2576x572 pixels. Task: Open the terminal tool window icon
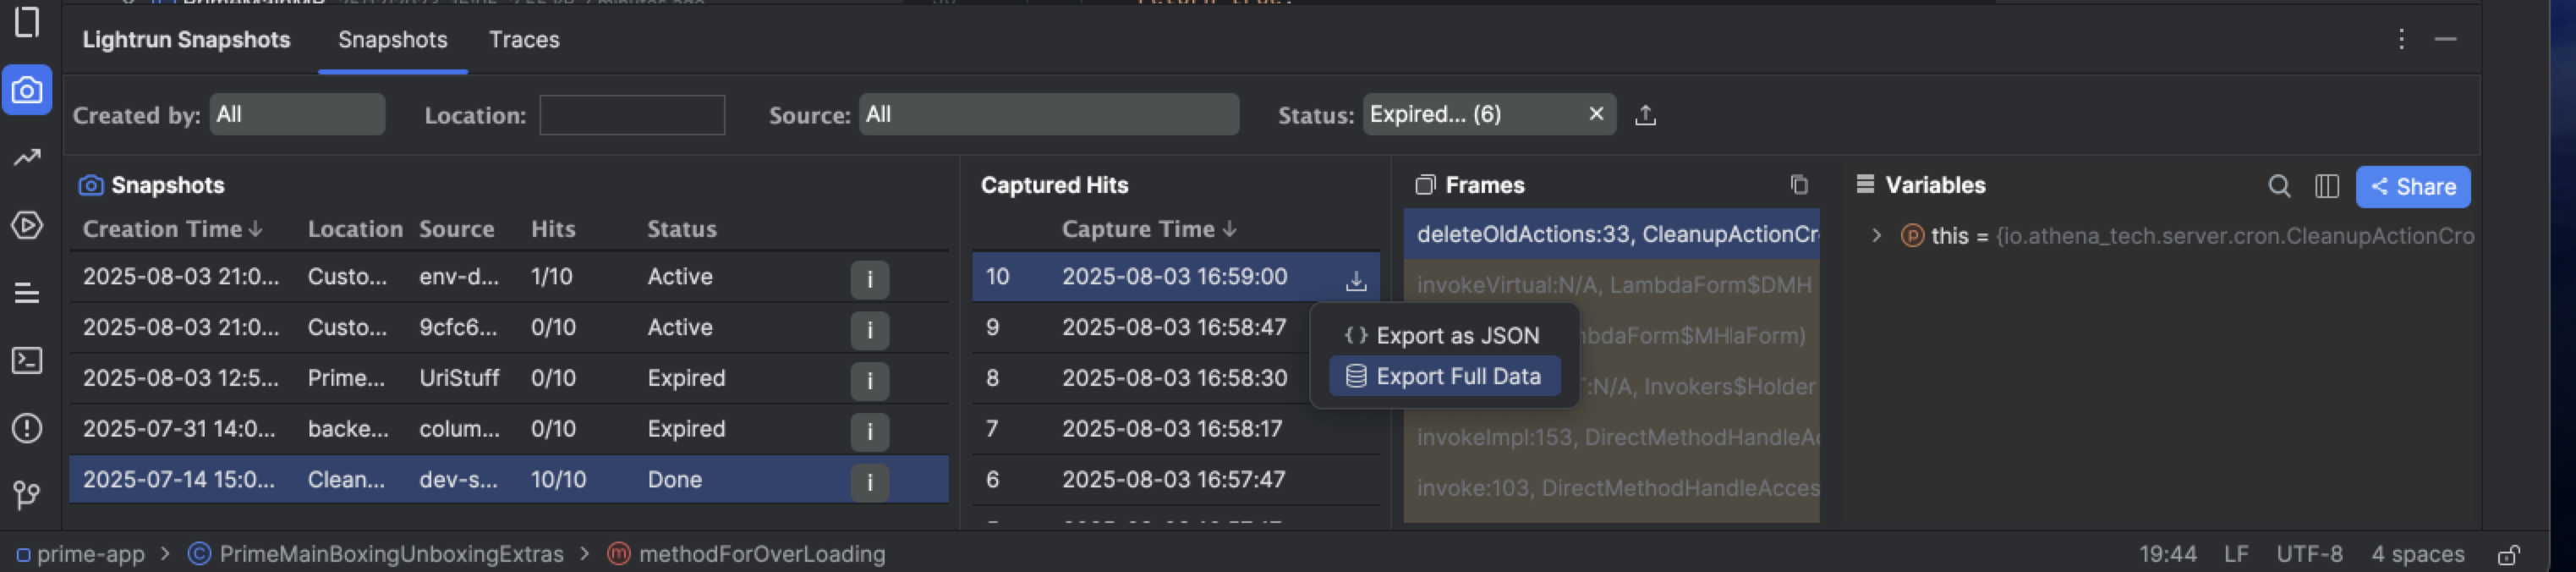pos(27,361)
